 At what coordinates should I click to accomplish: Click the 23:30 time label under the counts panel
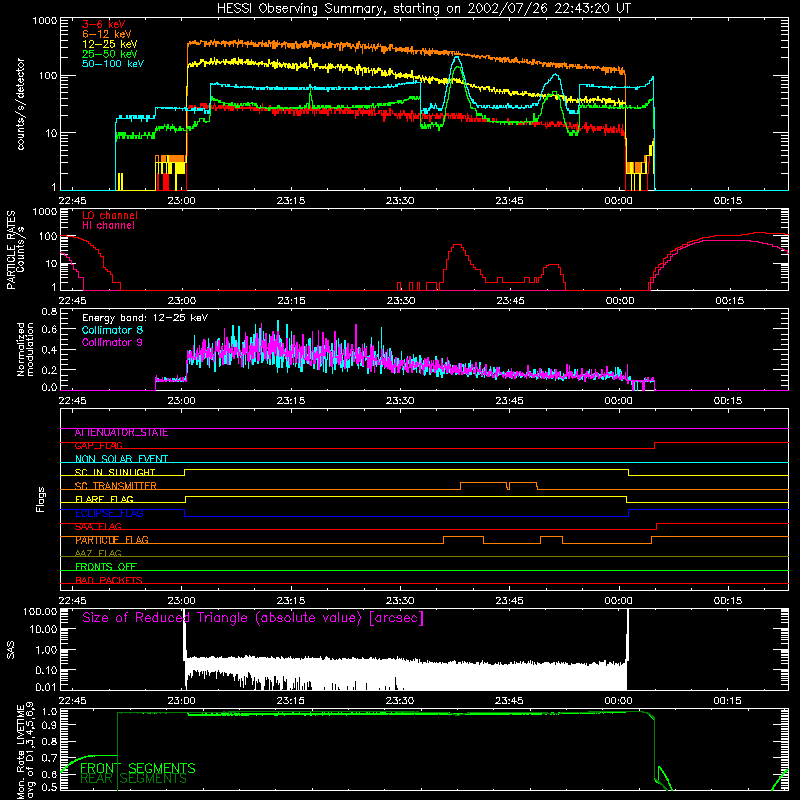(400, 201)
